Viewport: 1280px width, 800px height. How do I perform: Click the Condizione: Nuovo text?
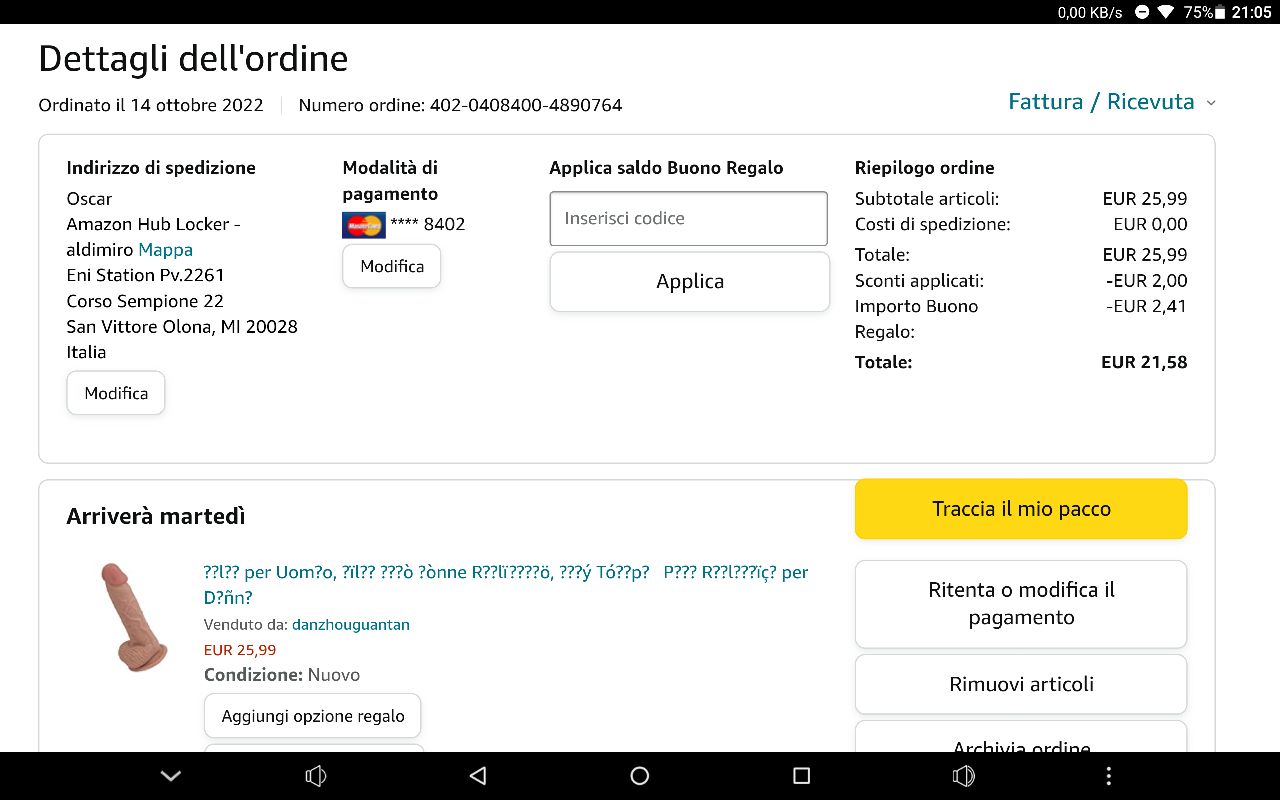(x=282, y=675)
